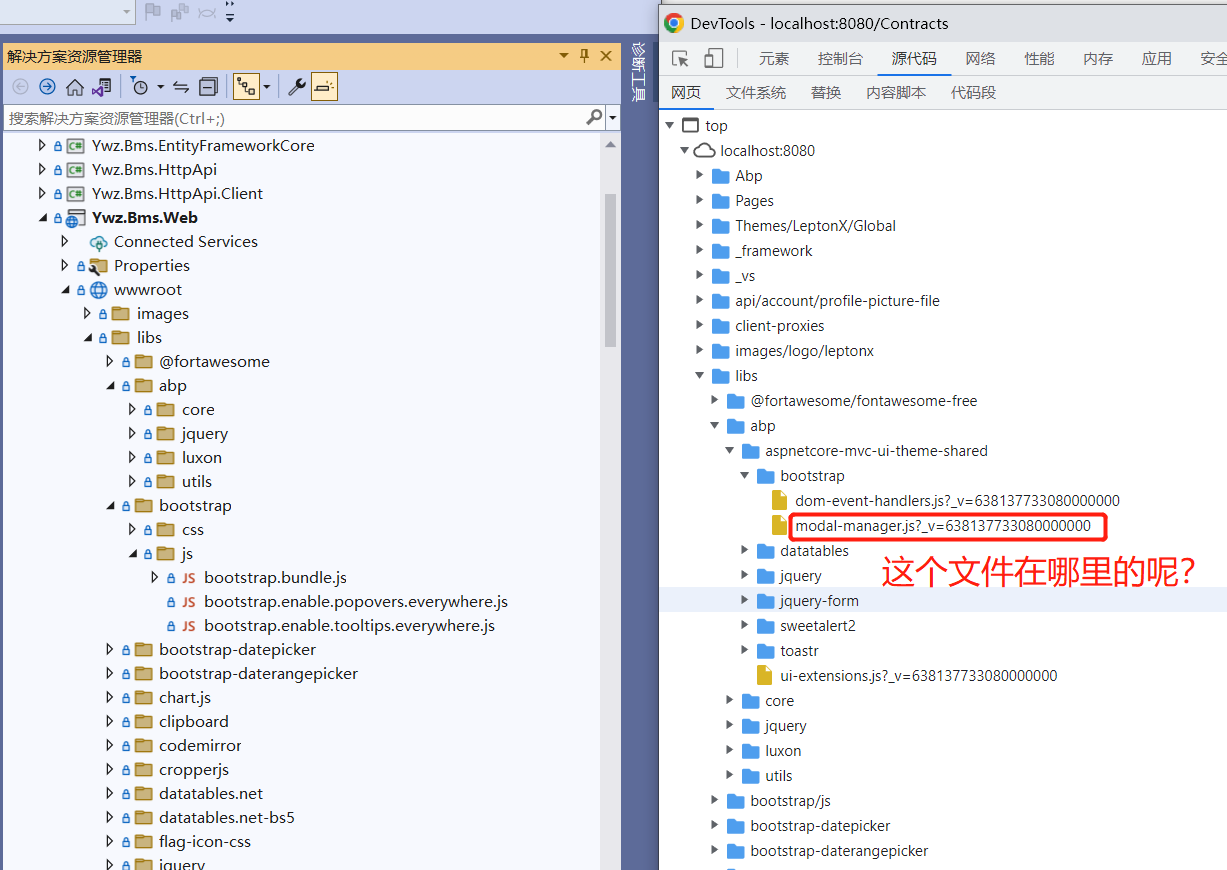Image resolution: width=1227 pixels, height=870 pixels.
Task: Toggle auto-hide pin on Solution Explorer panel
Action: [x=585, y=56]
